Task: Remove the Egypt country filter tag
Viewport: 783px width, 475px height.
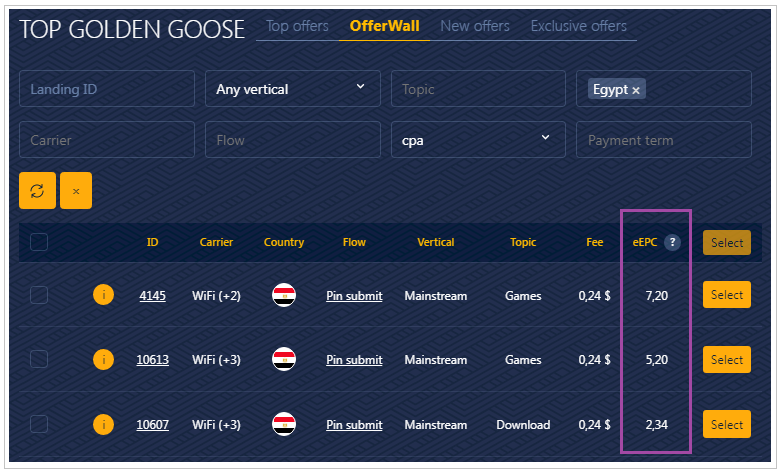Action: coord(636,90)
